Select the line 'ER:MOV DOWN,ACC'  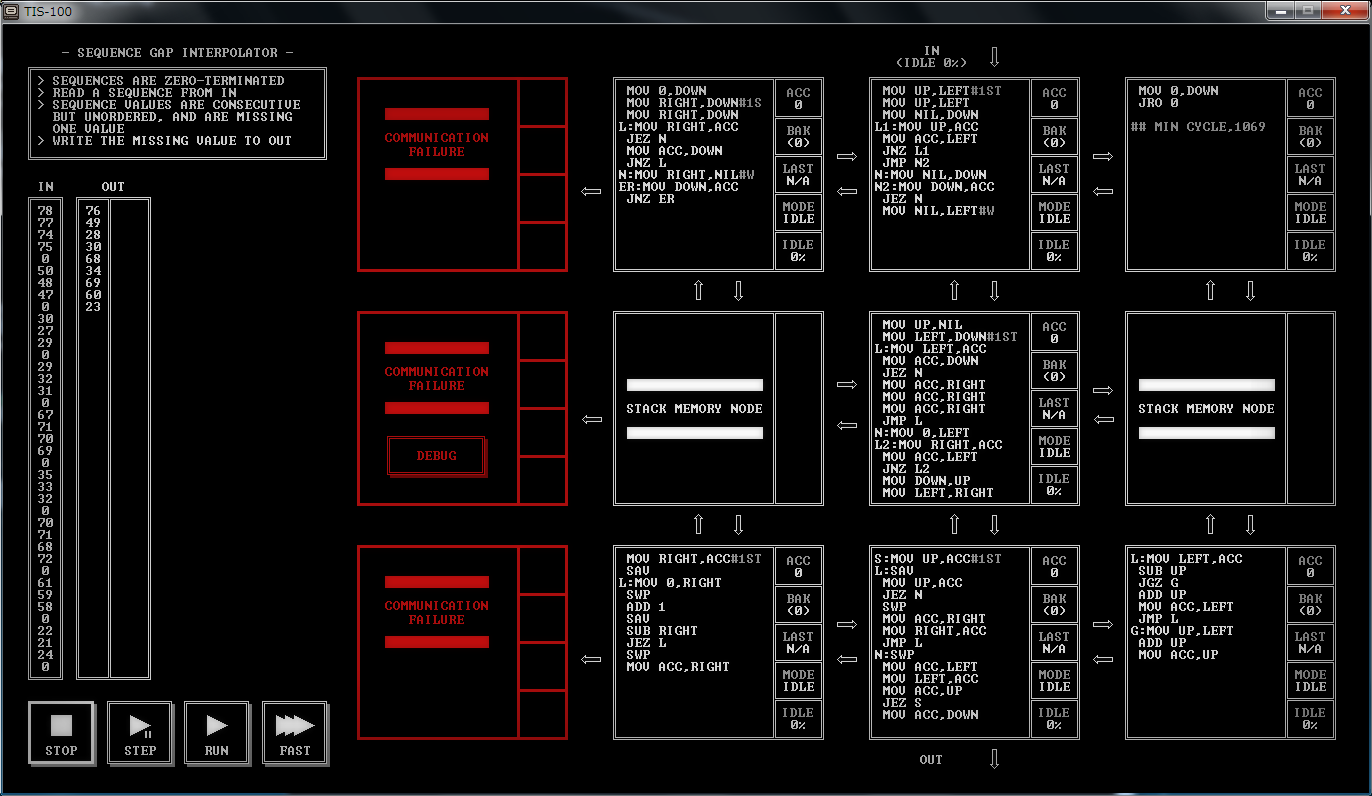pyautogui.click(x=678, y=187)
